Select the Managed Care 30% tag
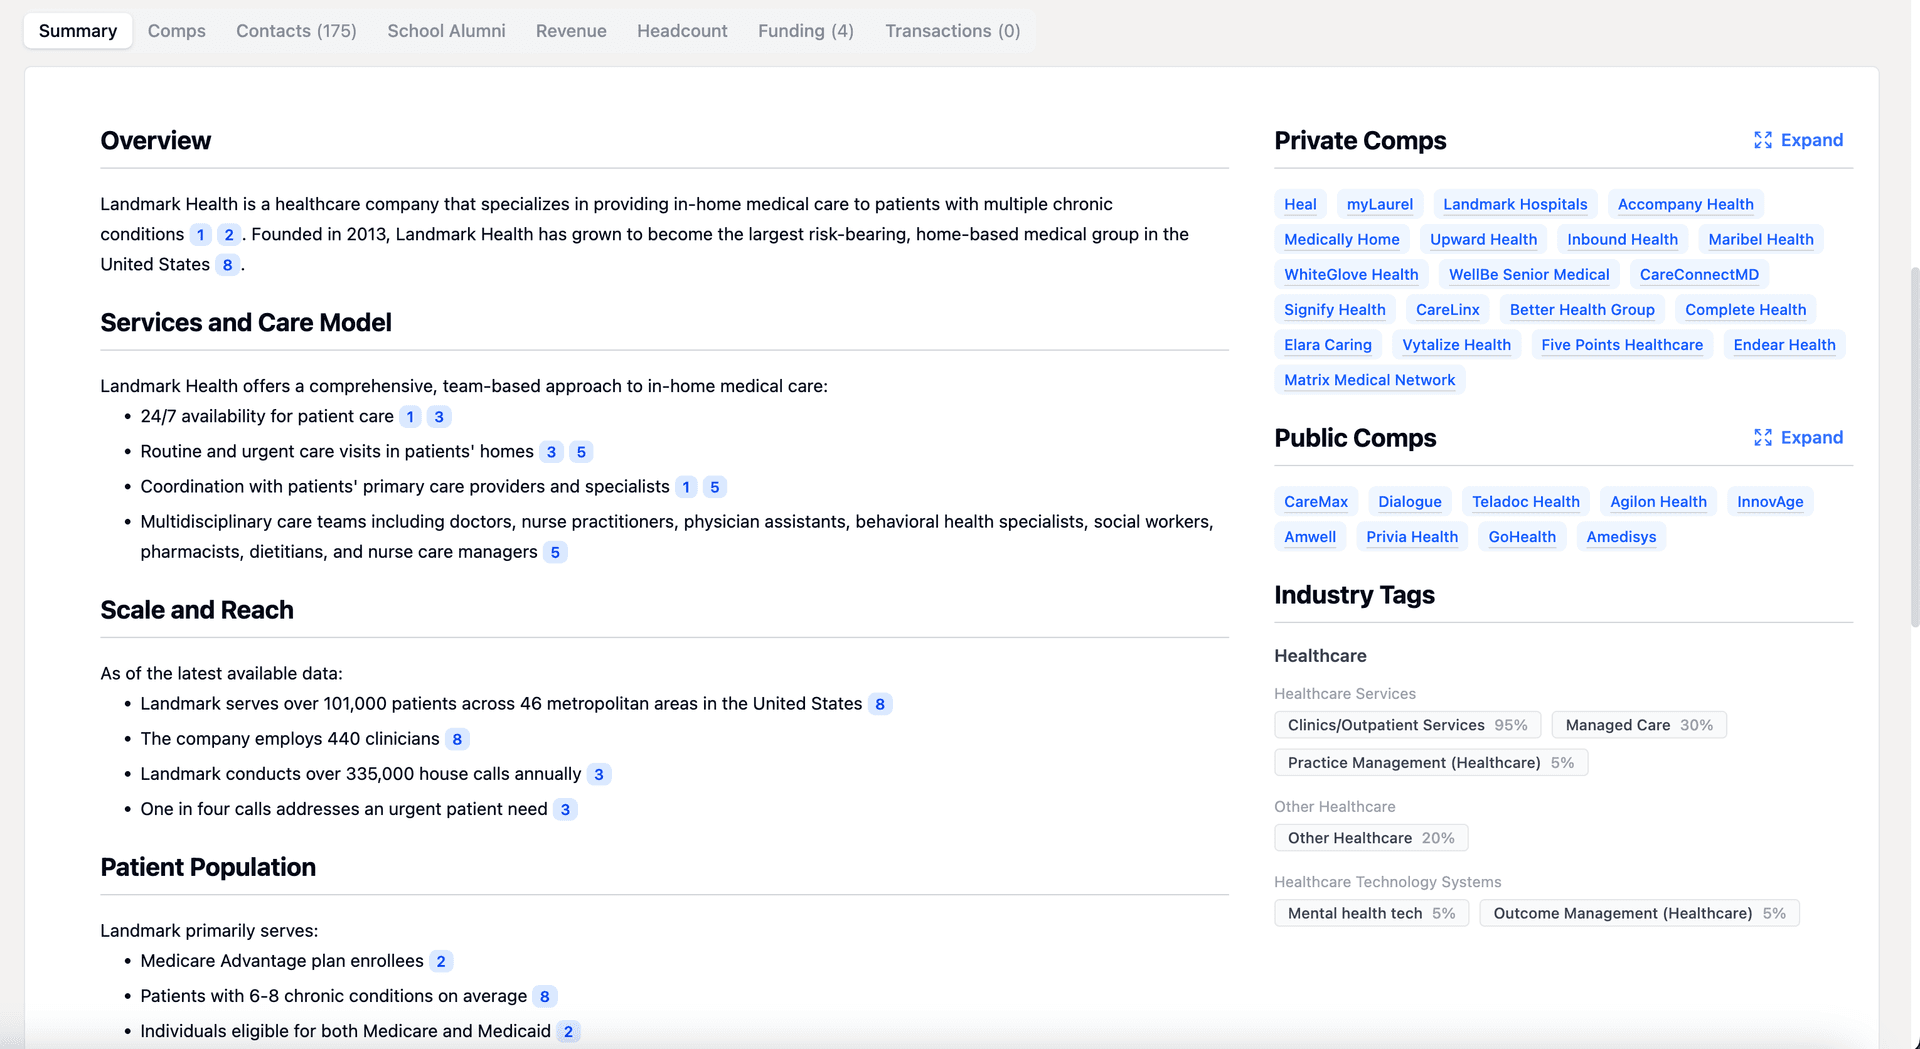Screen dimensions: 1920x1049 [x=1638, y=725]
